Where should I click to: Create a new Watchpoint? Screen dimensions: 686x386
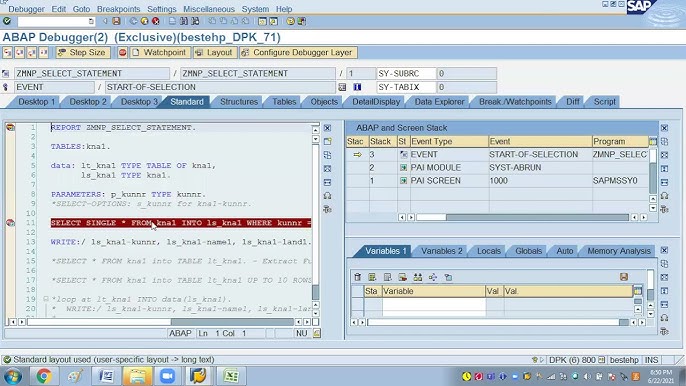pos(159,53)
